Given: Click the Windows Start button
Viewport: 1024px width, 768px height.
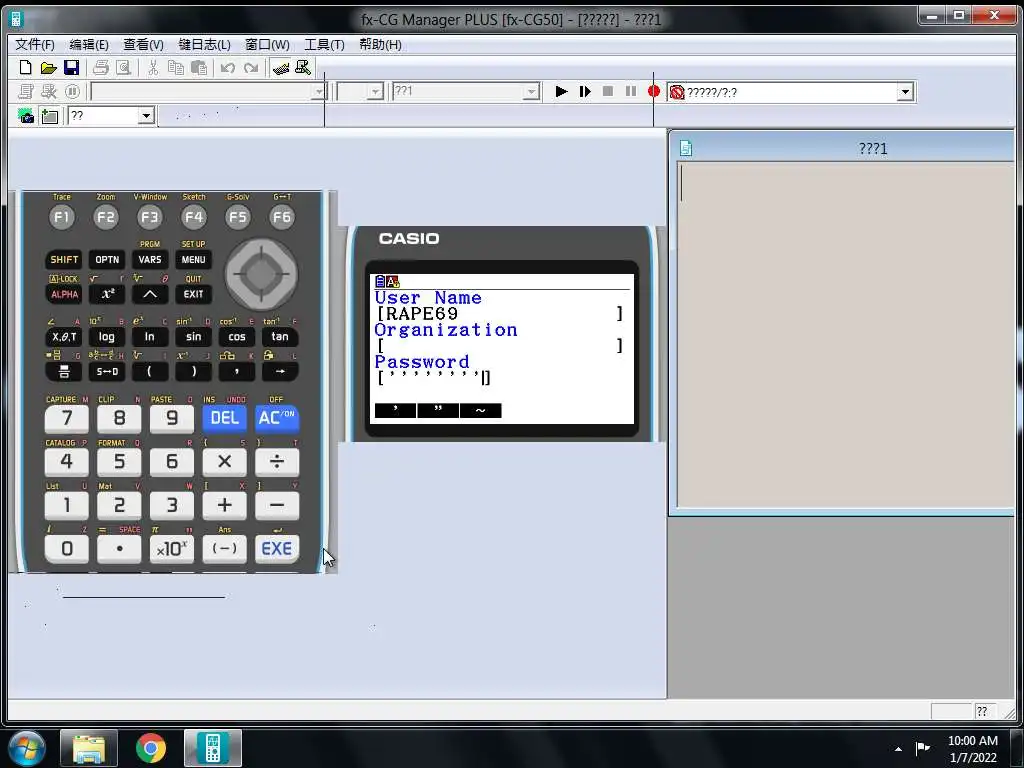Looking at the screenshot, I should coord(27,748).
